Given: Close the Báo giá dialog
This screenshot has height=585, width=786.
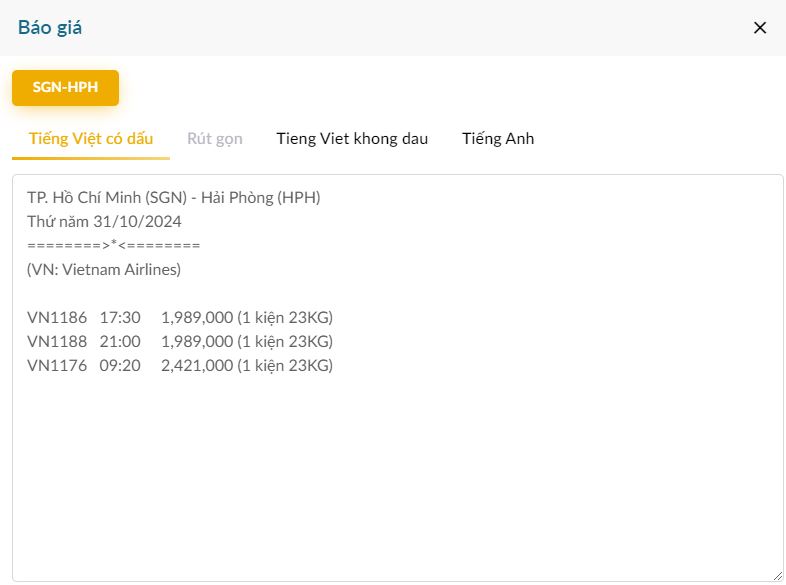Looking at the screenshot, I should [x=760, y=28].
